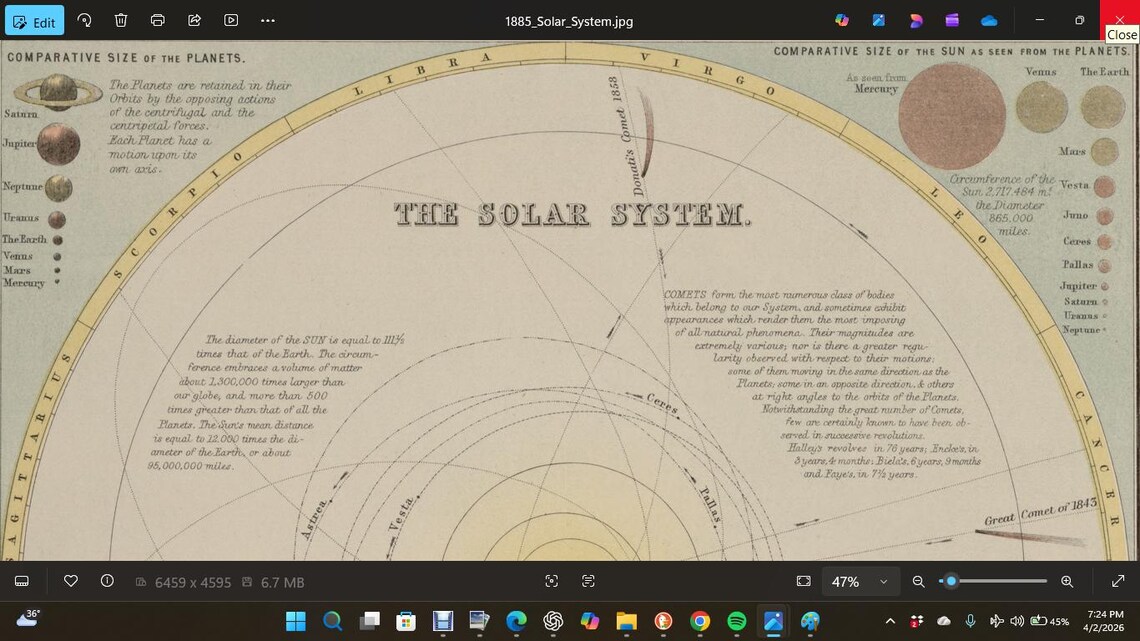This screenshot has height=641, width=1140.
Task: Rotate the image with the rotate icon
Action: coord(84,20)
